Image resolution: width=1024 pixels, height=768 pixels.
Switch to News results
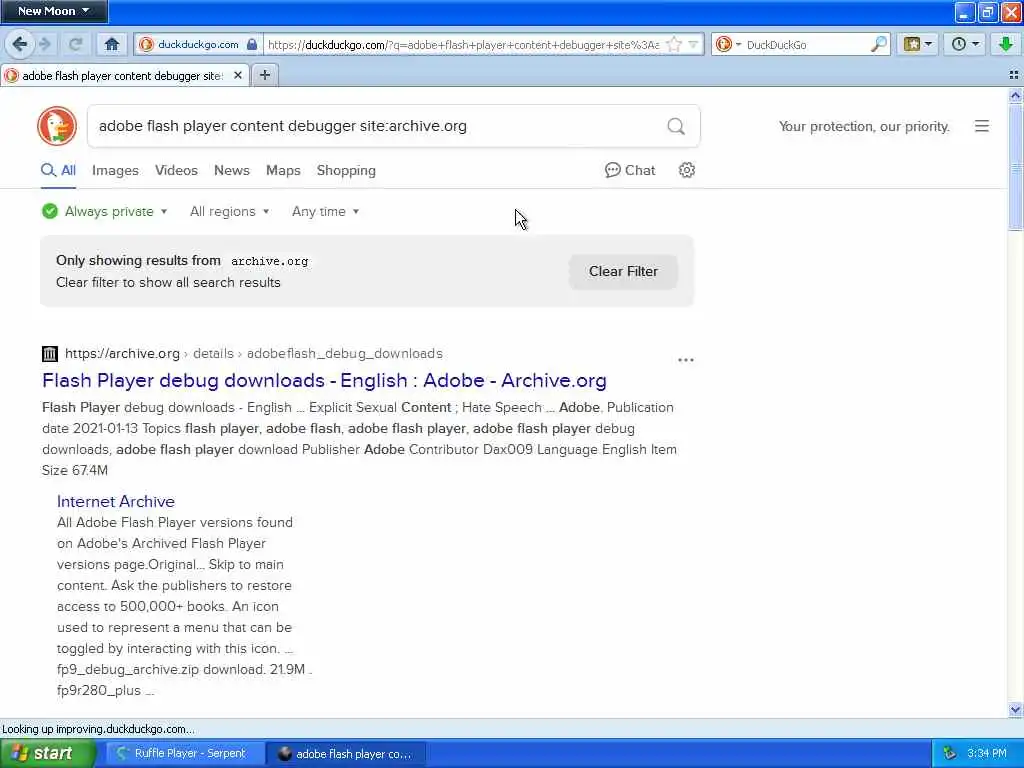[x=232, y=170]
